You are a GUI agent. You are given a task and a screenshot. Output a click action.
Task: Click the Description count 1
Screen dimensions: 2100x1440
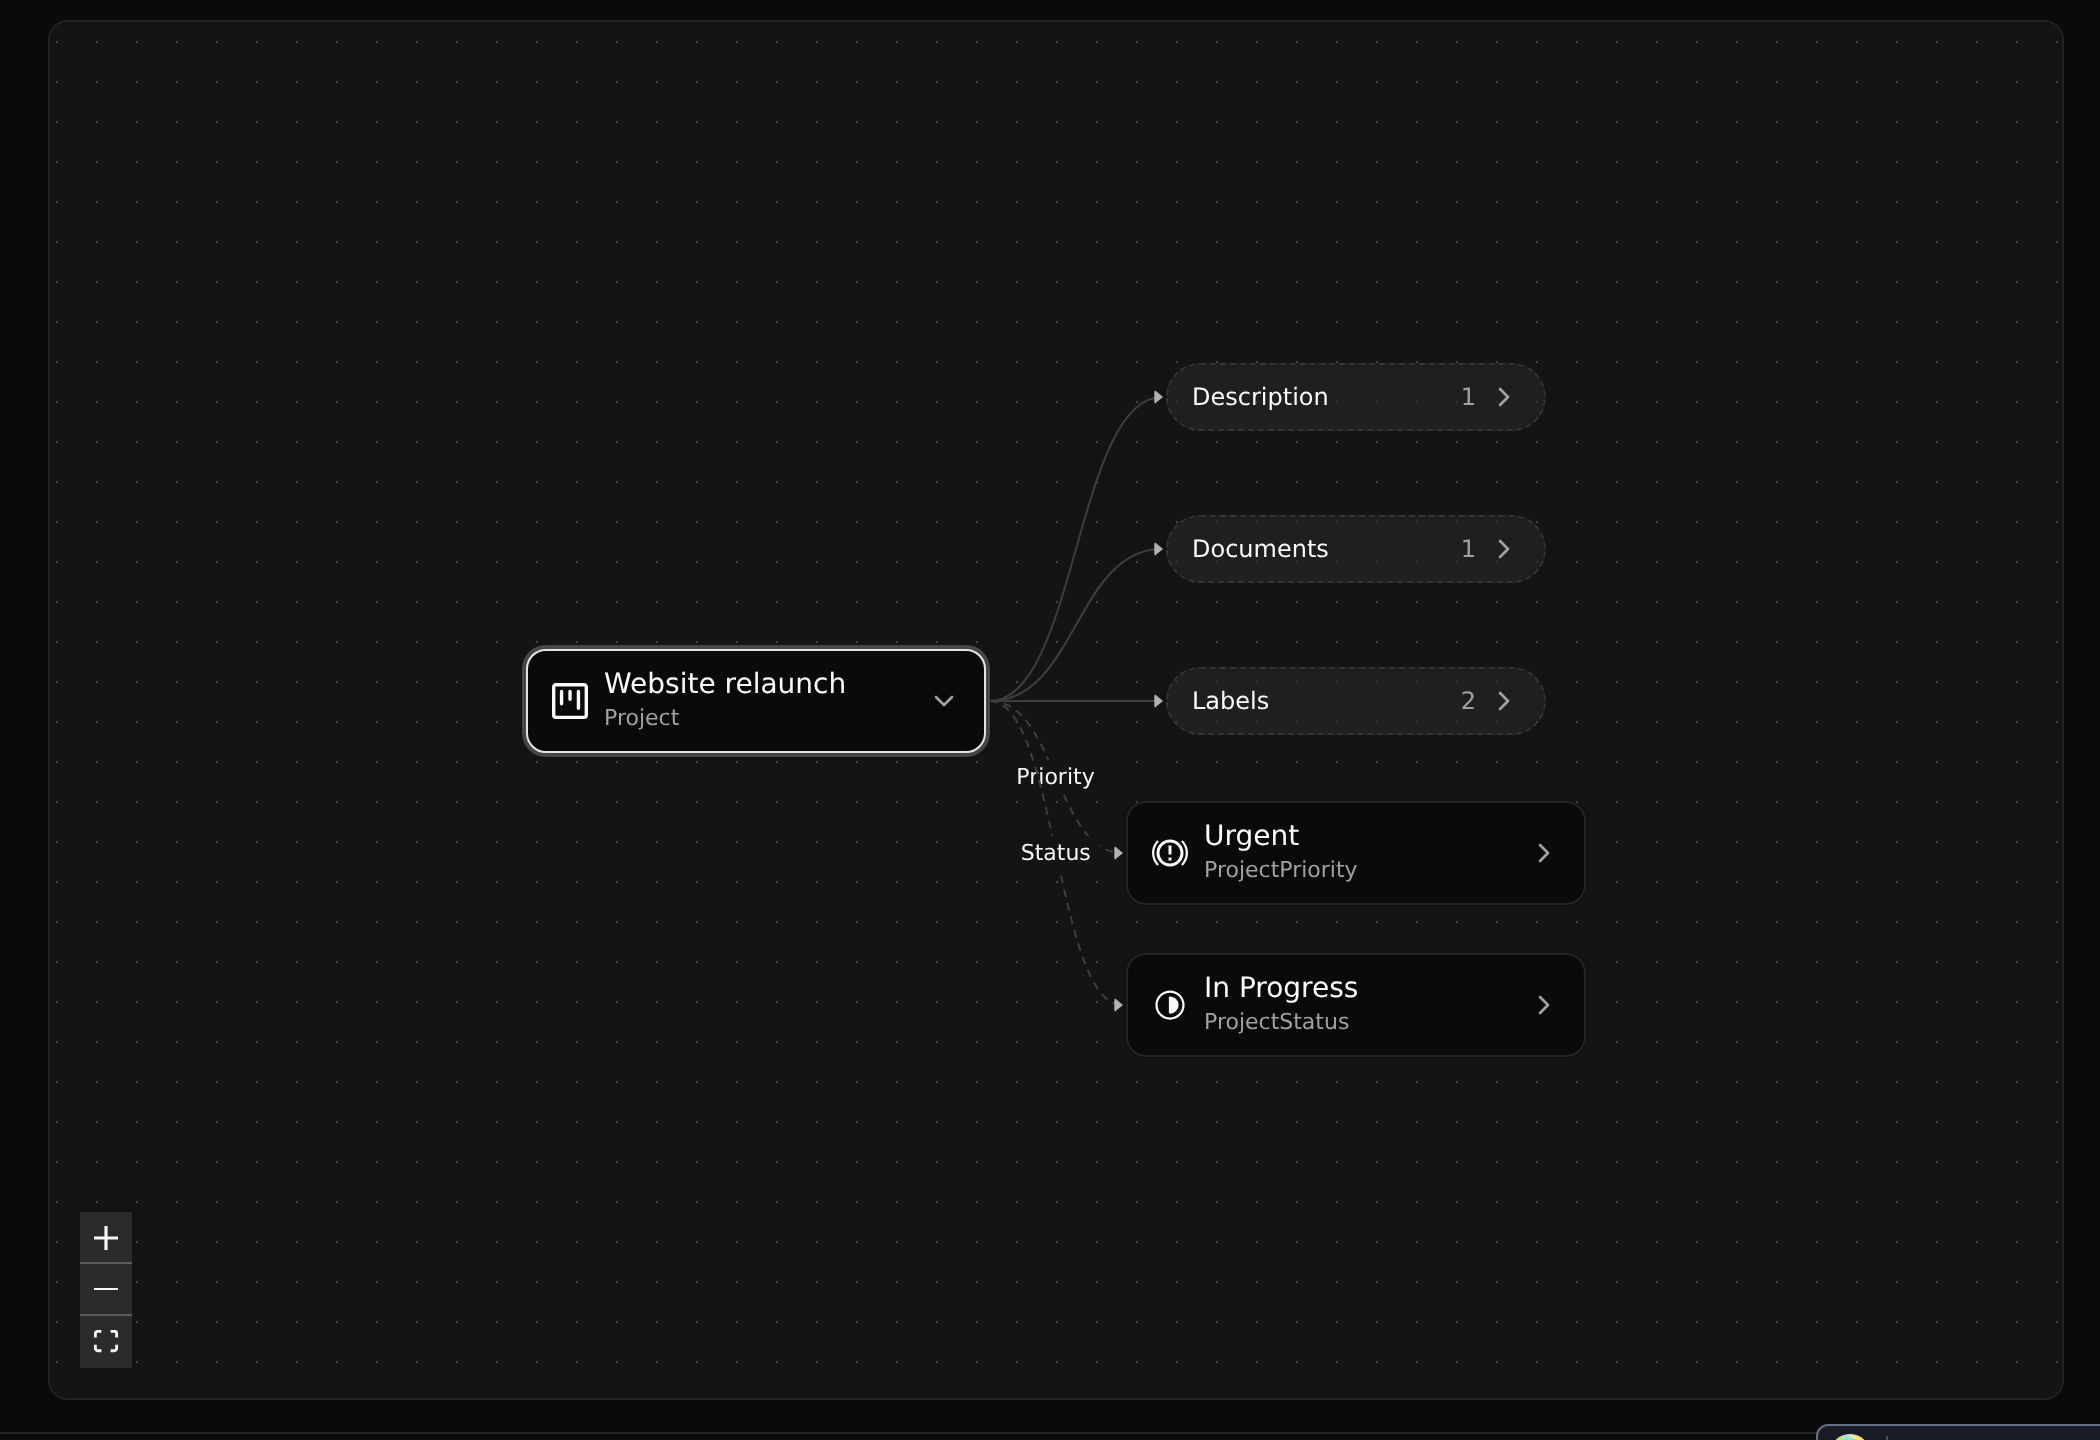(1468, 397)
